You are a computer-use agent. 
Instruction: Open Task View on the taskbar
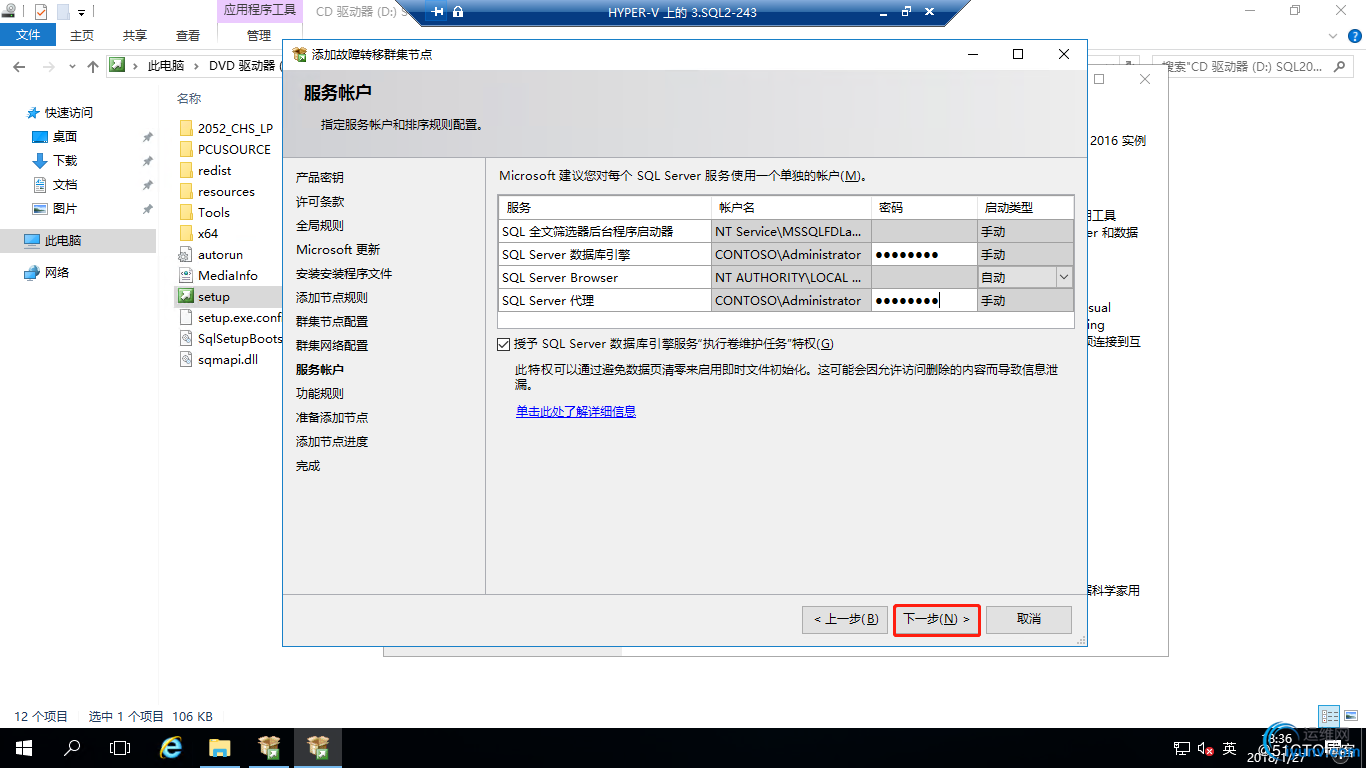(x=120, y=748)
